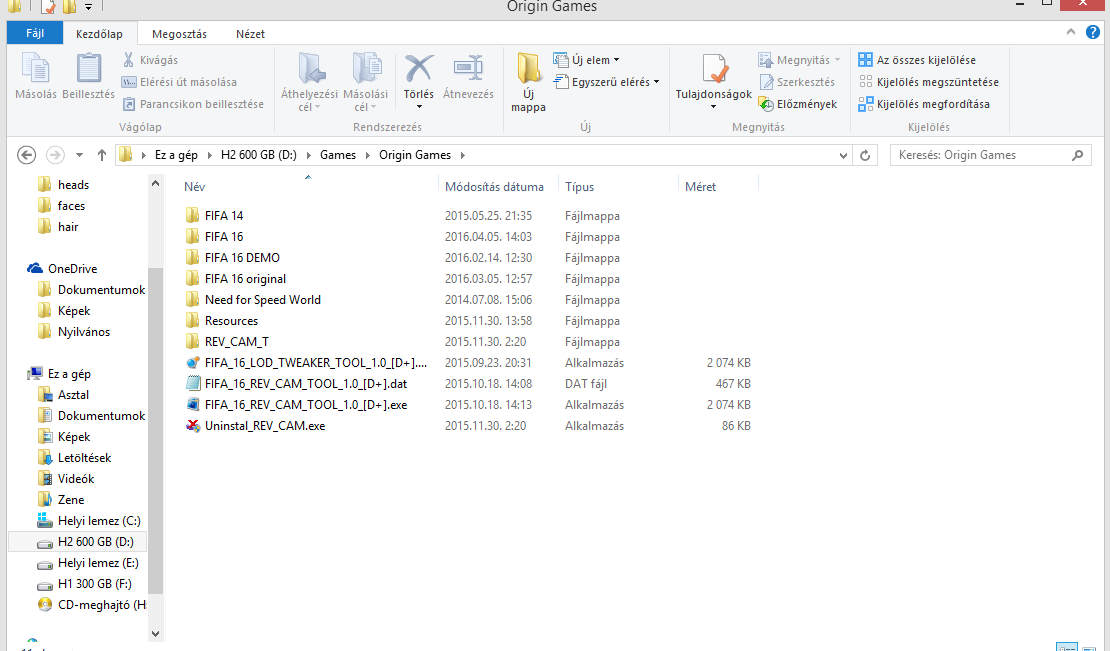Open Tulajdonságok properties icon
This screenshot has width=1110, height=651.
click(713, 70)
